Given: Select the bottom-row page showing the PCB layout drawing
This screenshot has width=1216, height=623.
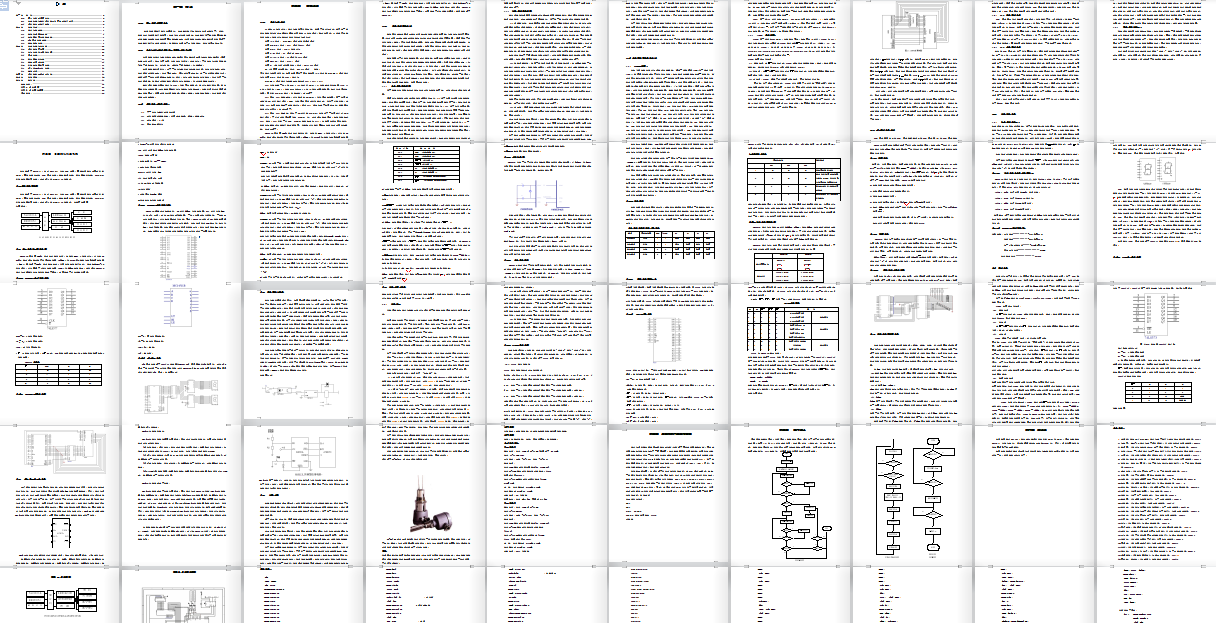Looking at the screenshot, I should pos(182,595).
